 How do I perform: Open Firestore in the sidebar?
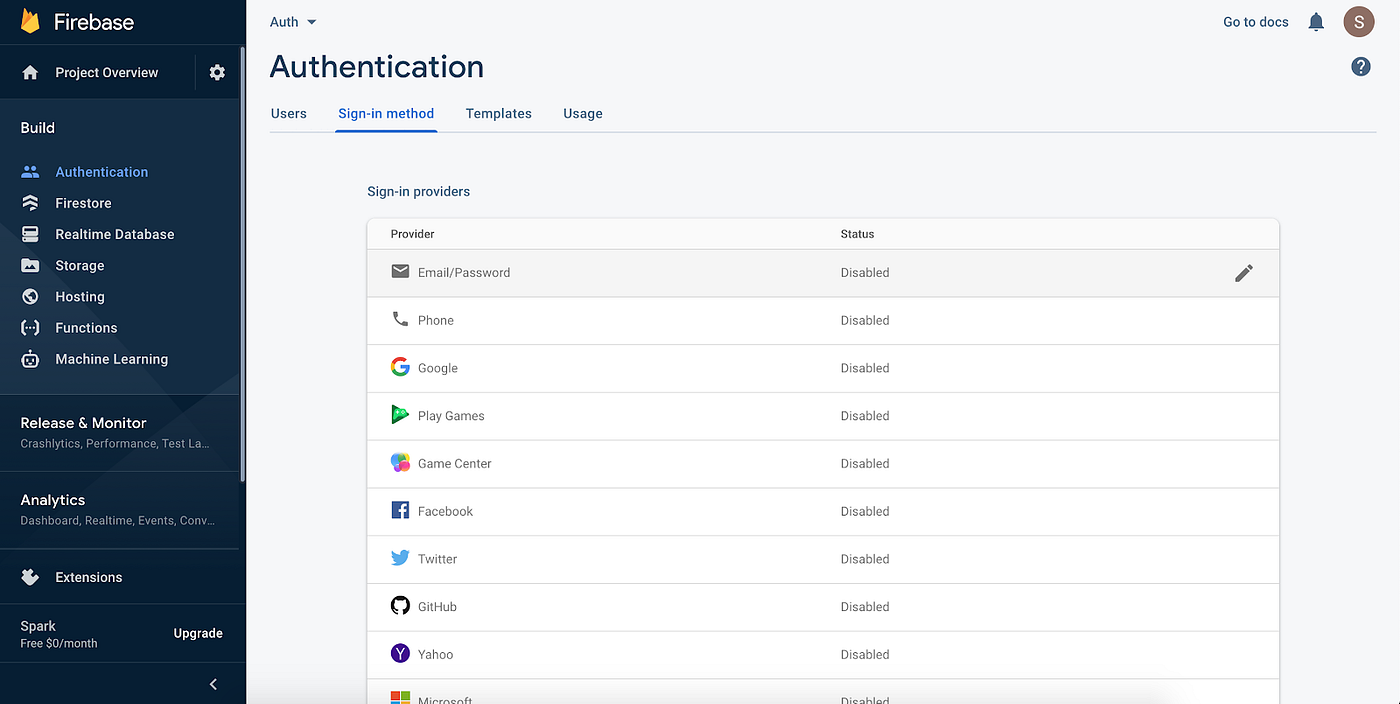pyautogui.click(x=83, y=203)
